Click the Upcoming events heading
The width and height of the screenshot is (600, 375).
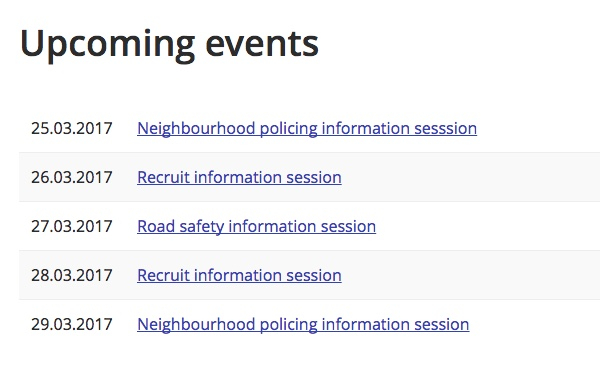point(169,45)
